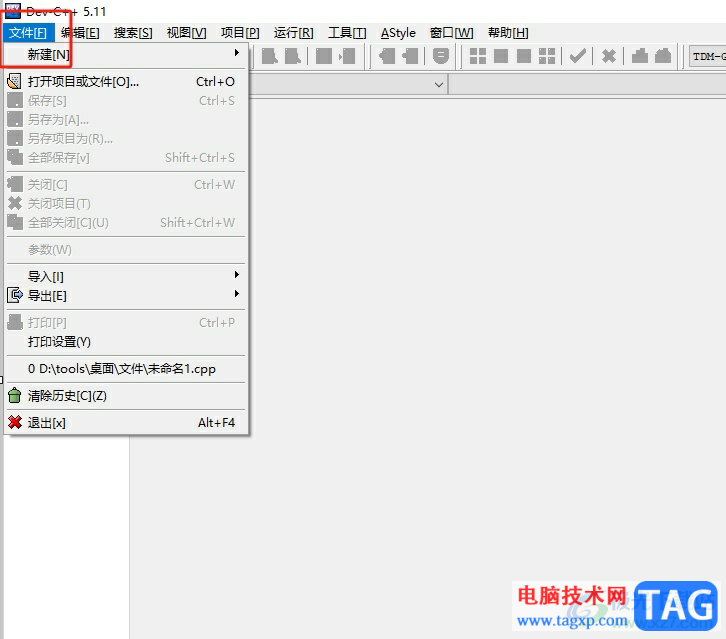Click the Stop Execution X toolbar icon
The height and width of the screenshot is (639, 726).
pos(608,56)
